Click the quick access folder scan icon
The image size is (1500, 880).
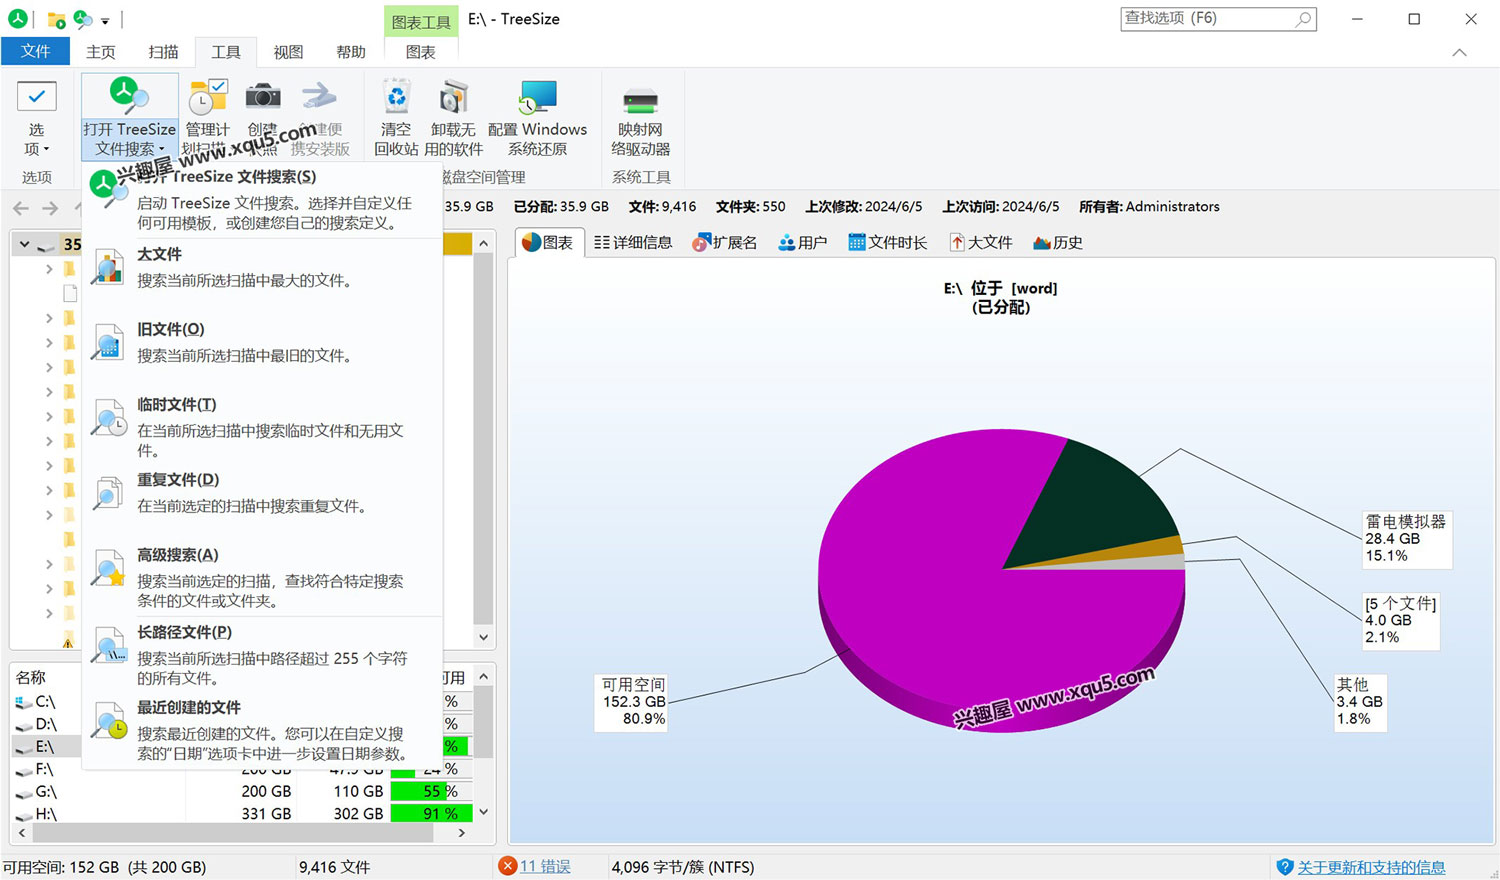[57, 19]
